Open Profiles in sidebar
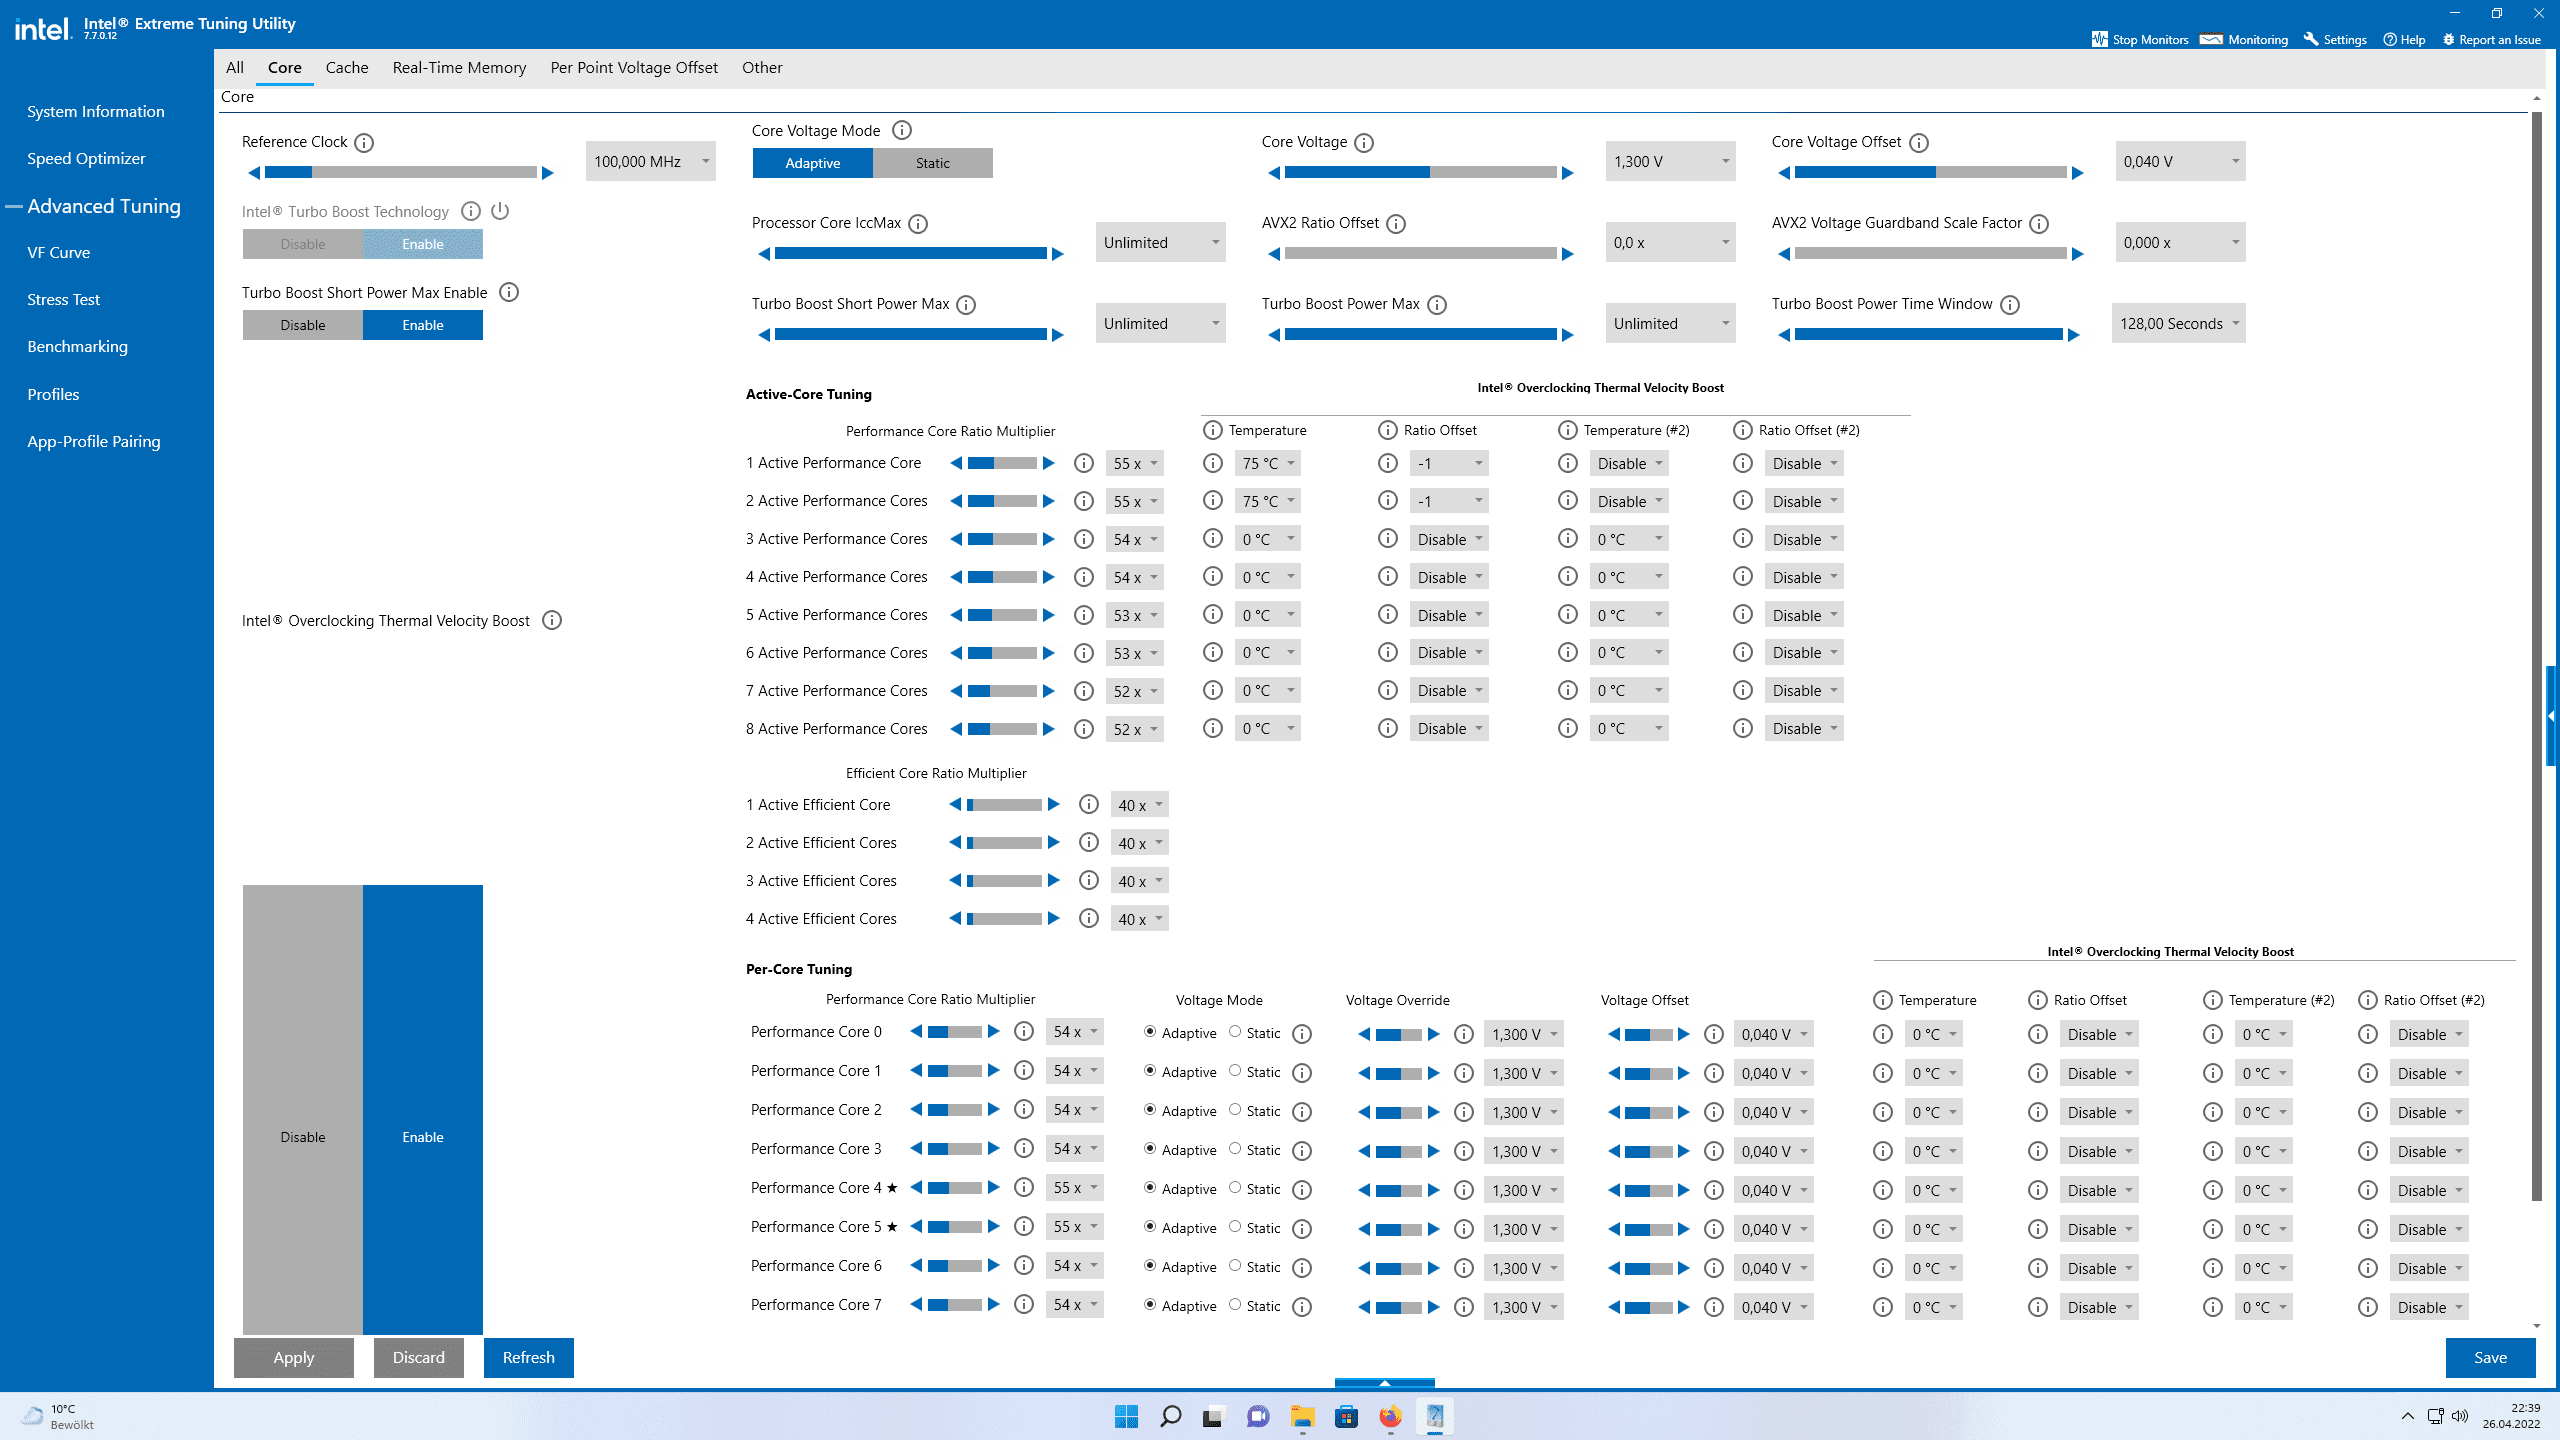 point(53,394)
